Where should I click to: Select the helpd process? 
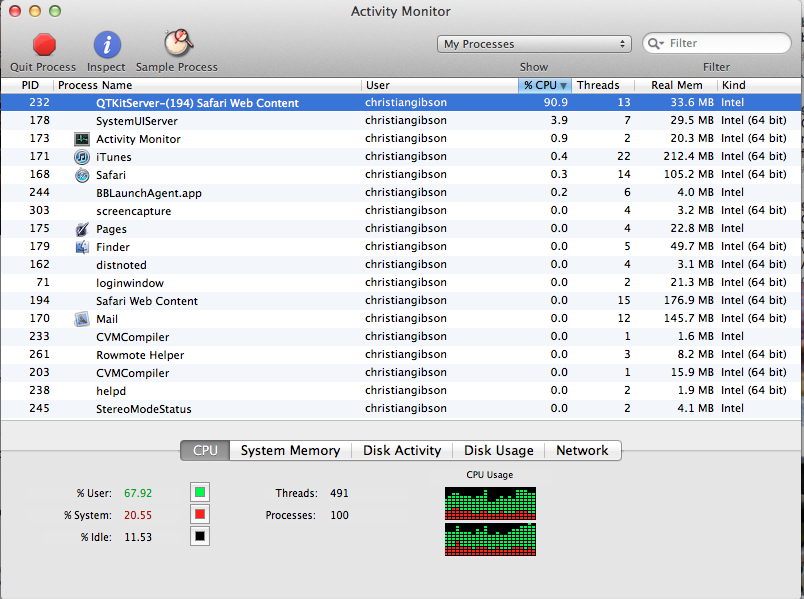400,390
